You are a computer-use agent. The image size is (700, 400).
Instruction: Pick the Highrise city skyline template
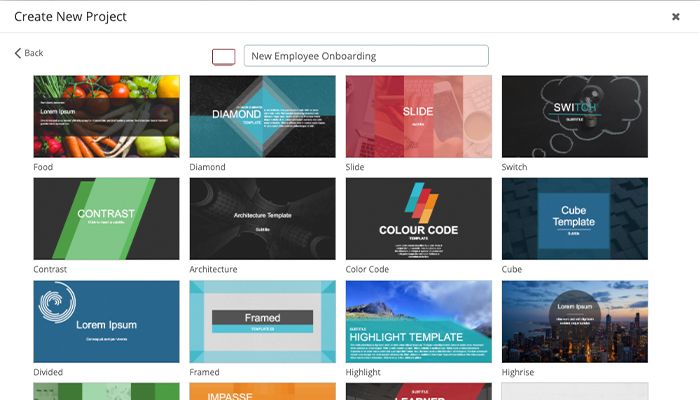pos(575,321)
